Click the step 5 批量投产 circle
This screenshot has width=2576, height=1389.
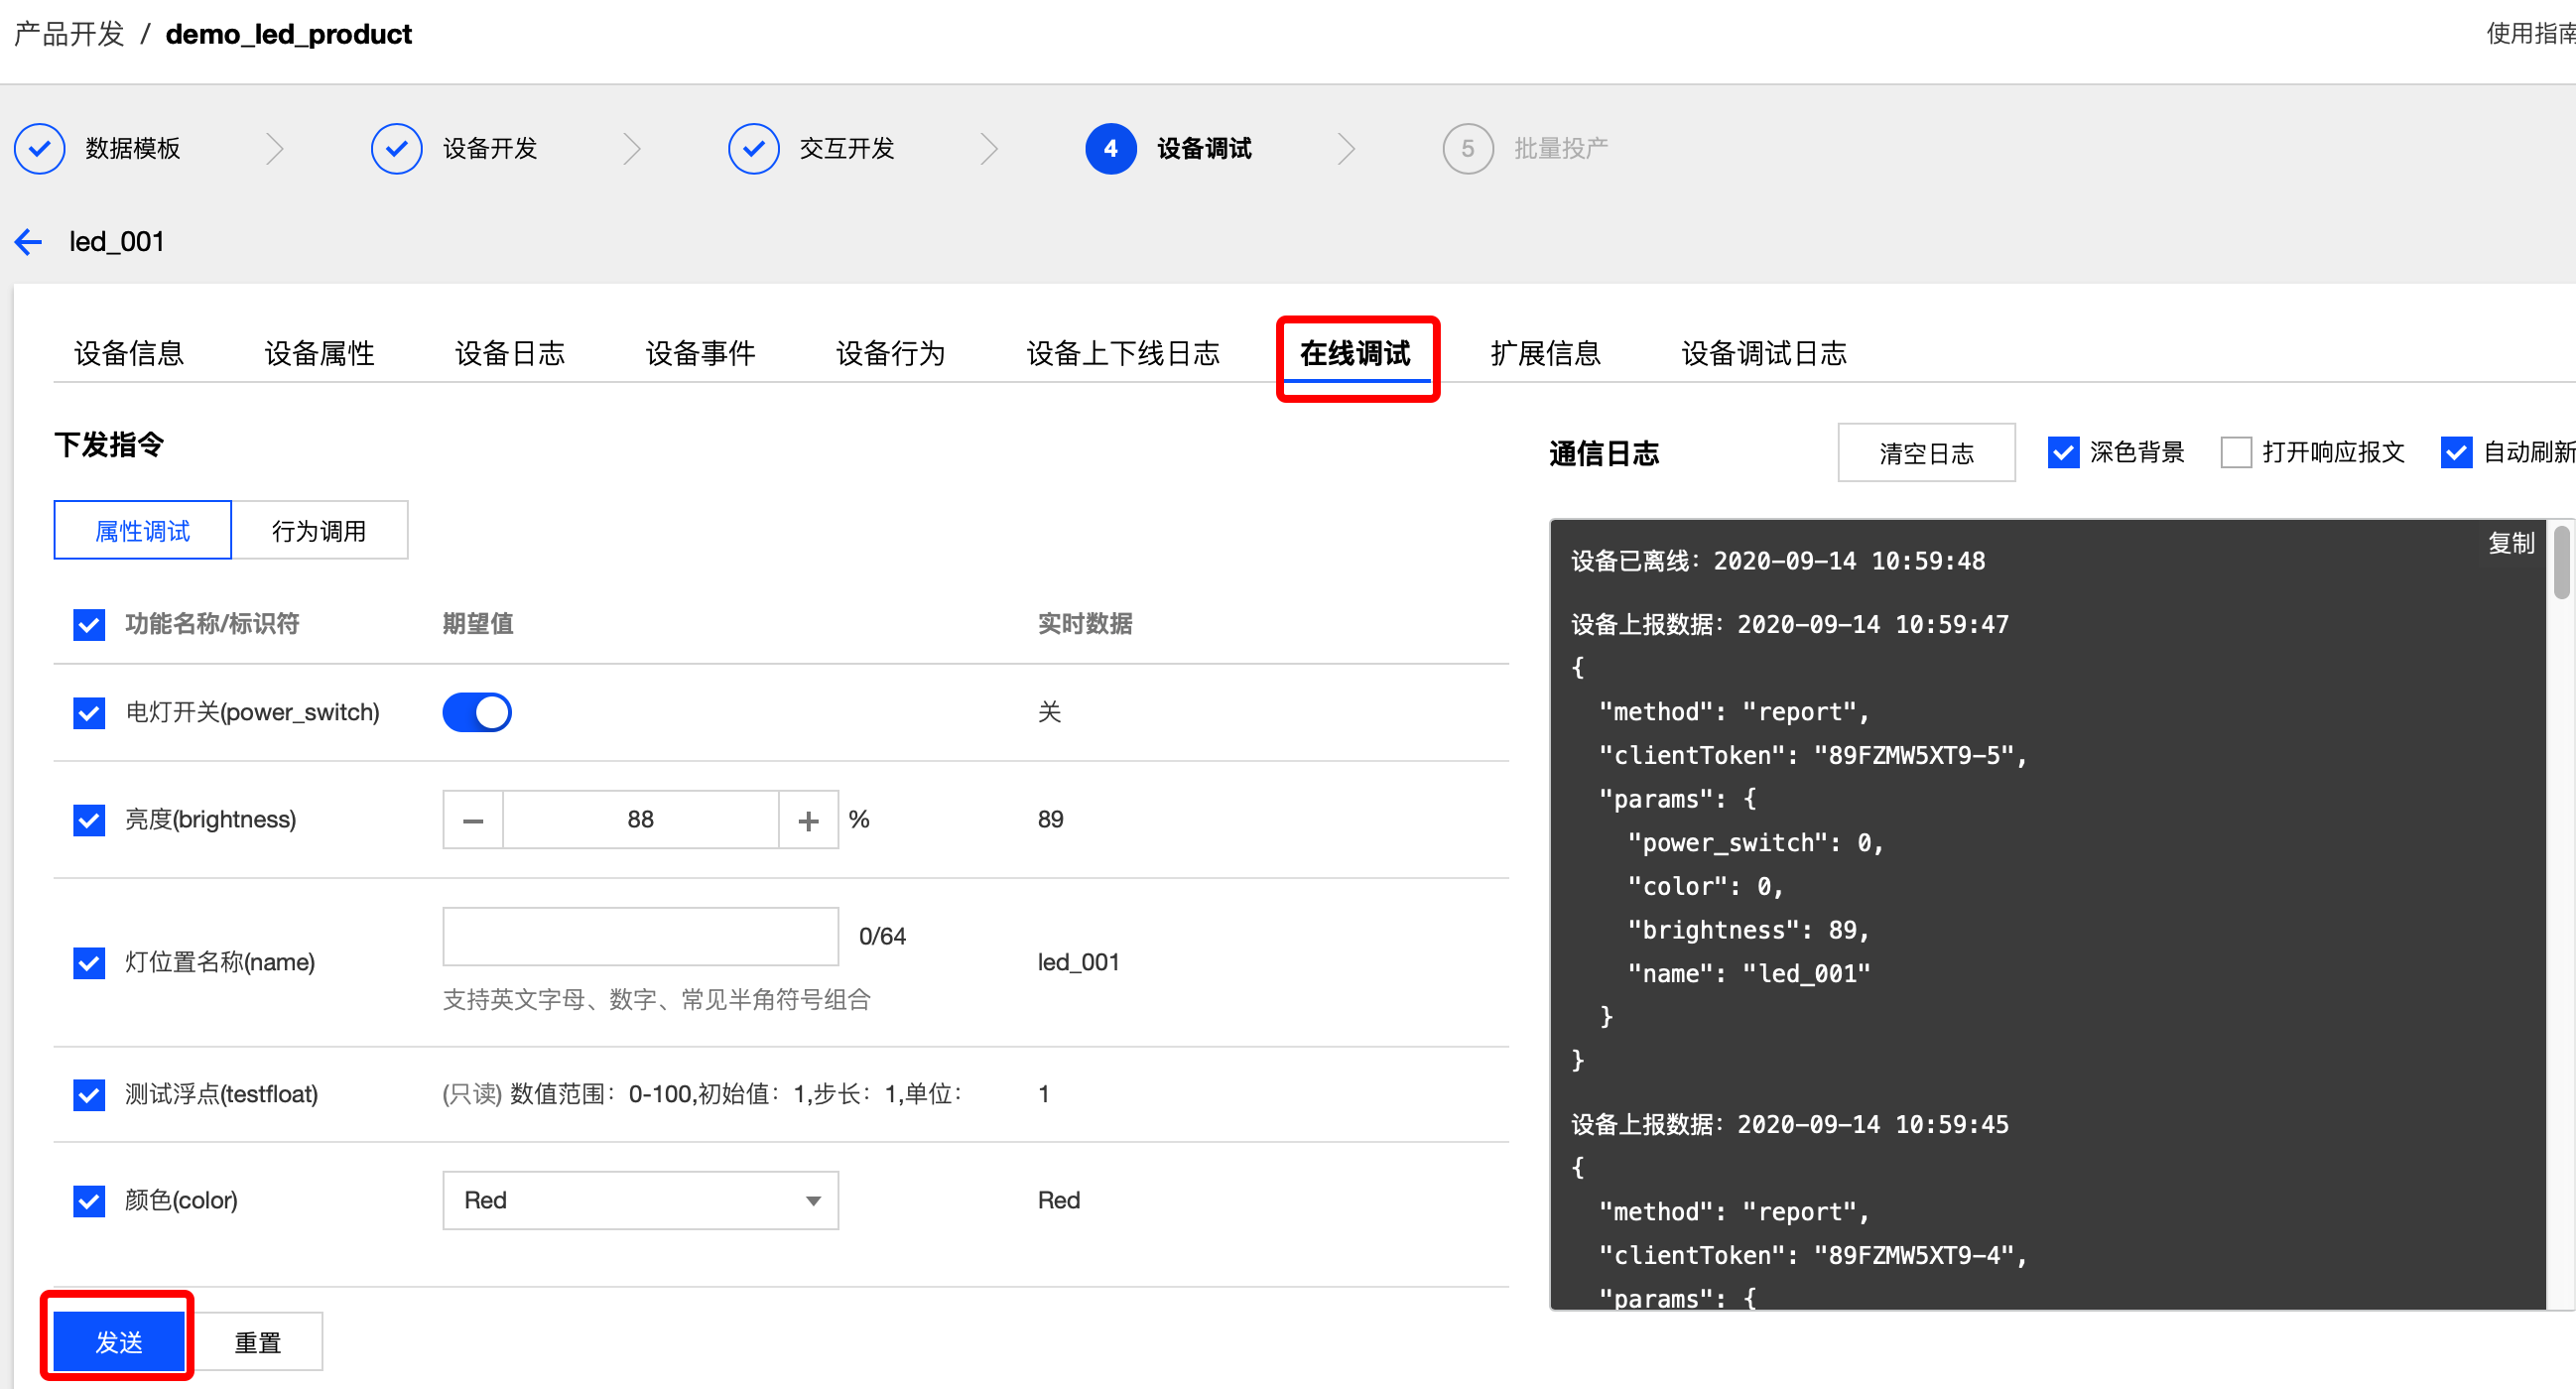tap(1467, 149)
